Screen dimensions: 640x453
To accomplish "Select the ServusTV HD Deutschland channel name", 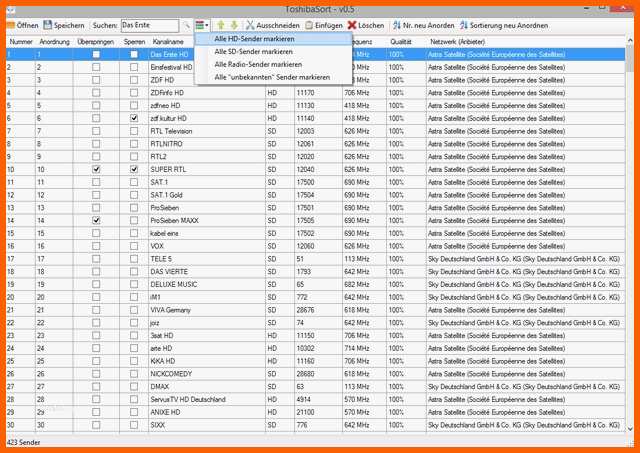I will click(188, 400).
